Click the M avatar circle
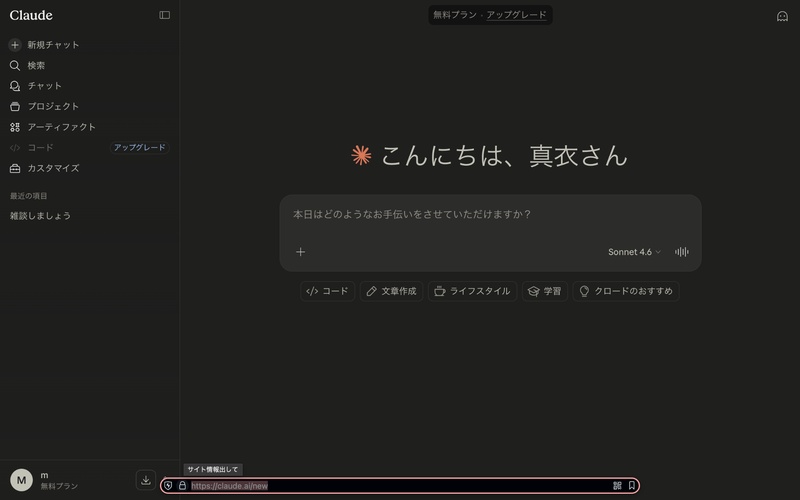 (21, 480)
